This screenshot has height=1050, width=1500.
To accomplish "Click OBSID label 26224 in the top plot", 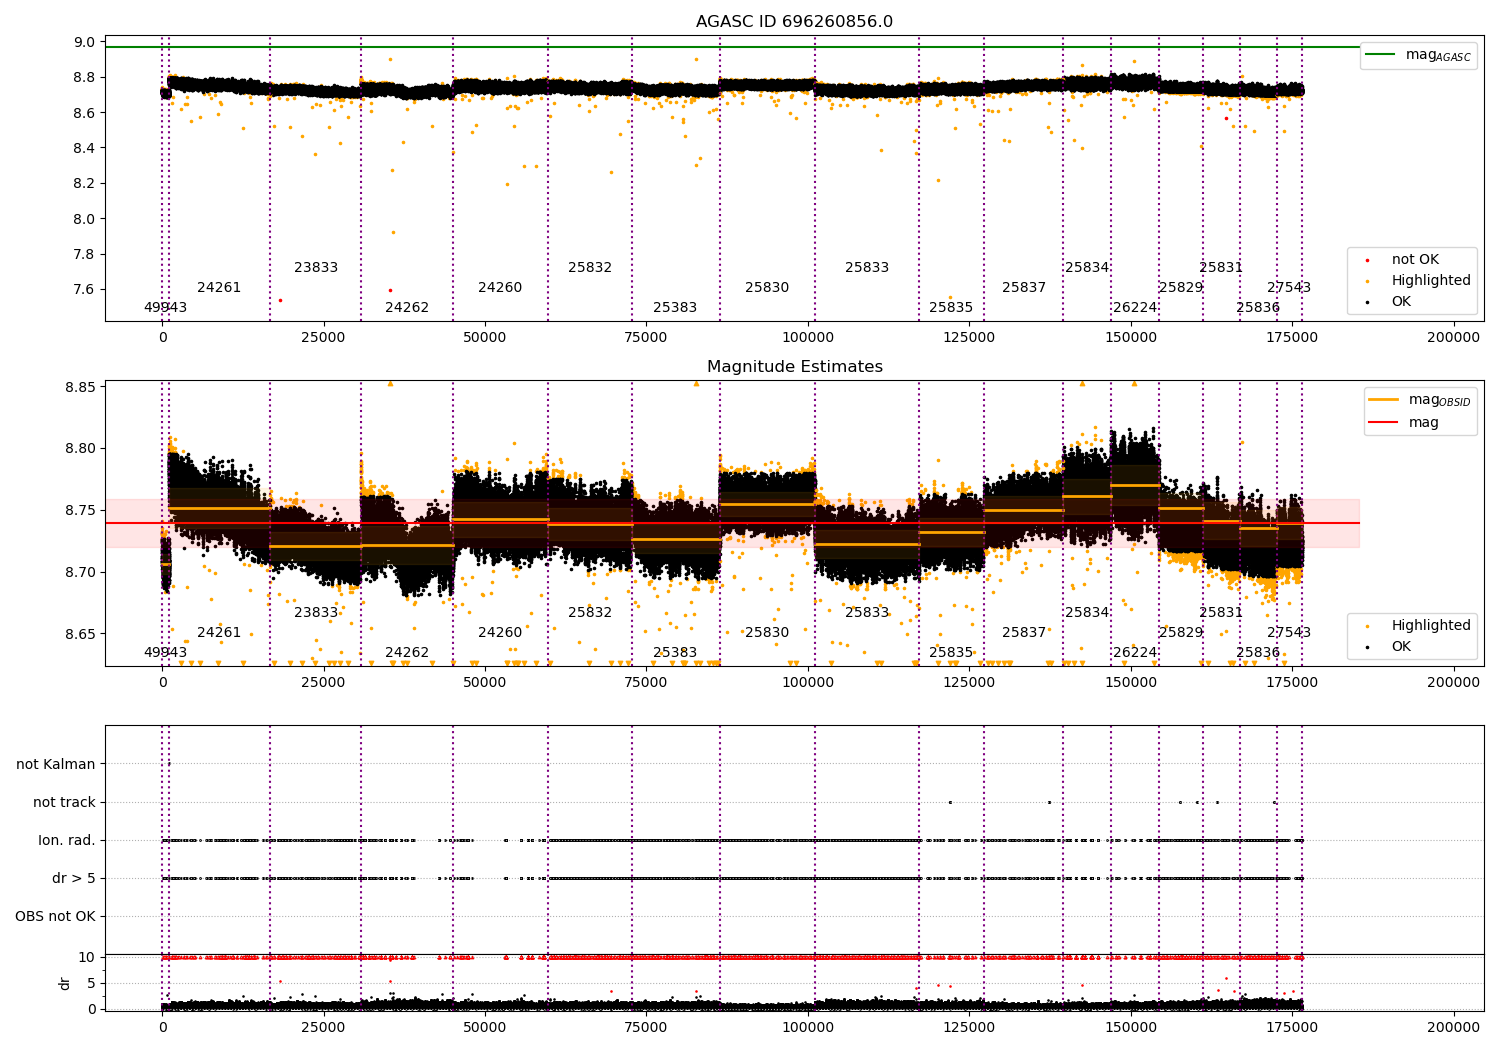I will click(1135, 308).
